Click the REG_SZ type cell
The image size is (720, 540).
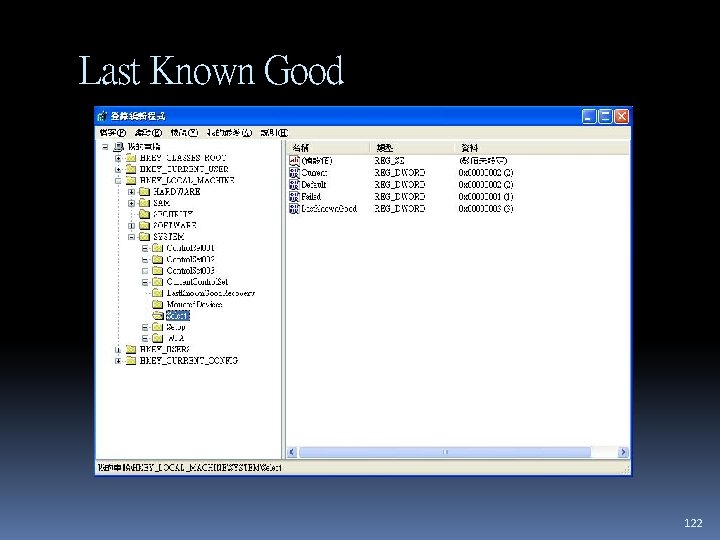click(x=389, y=161)
